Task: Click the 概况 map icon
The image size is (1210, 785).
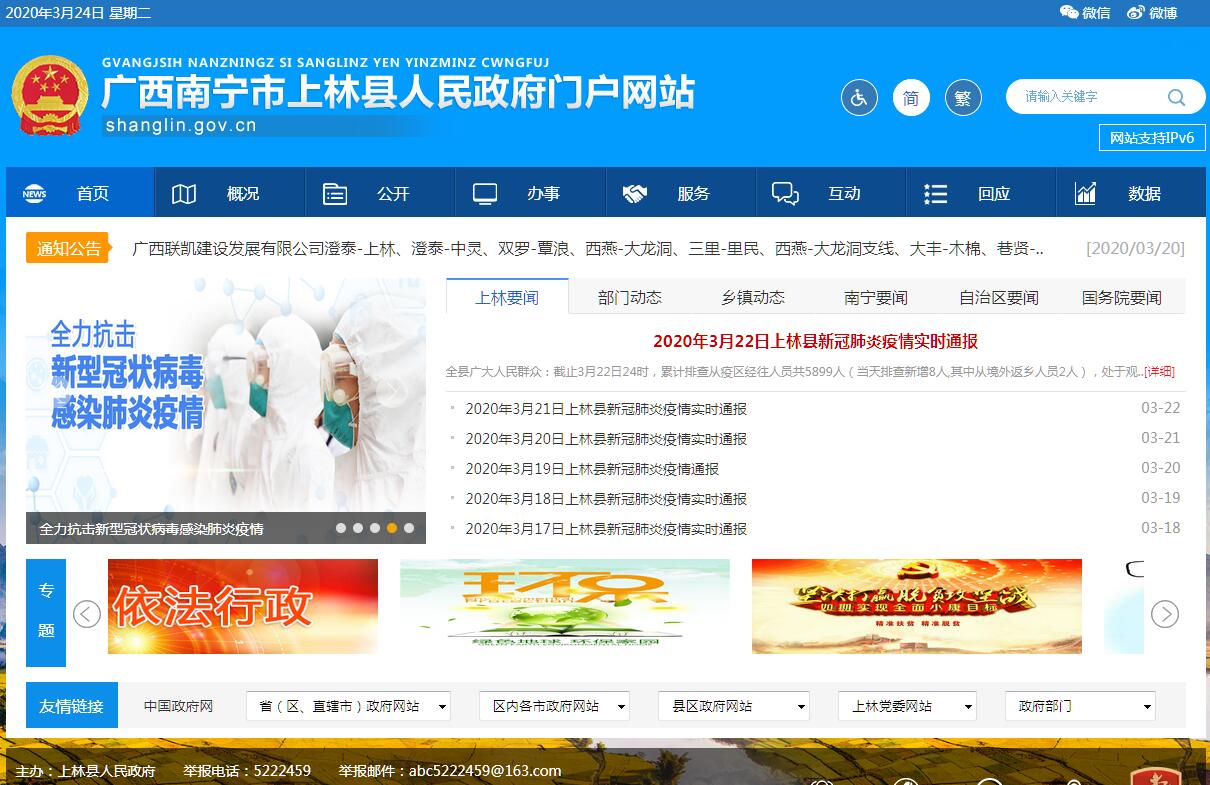Action: [x=184, y=194]
